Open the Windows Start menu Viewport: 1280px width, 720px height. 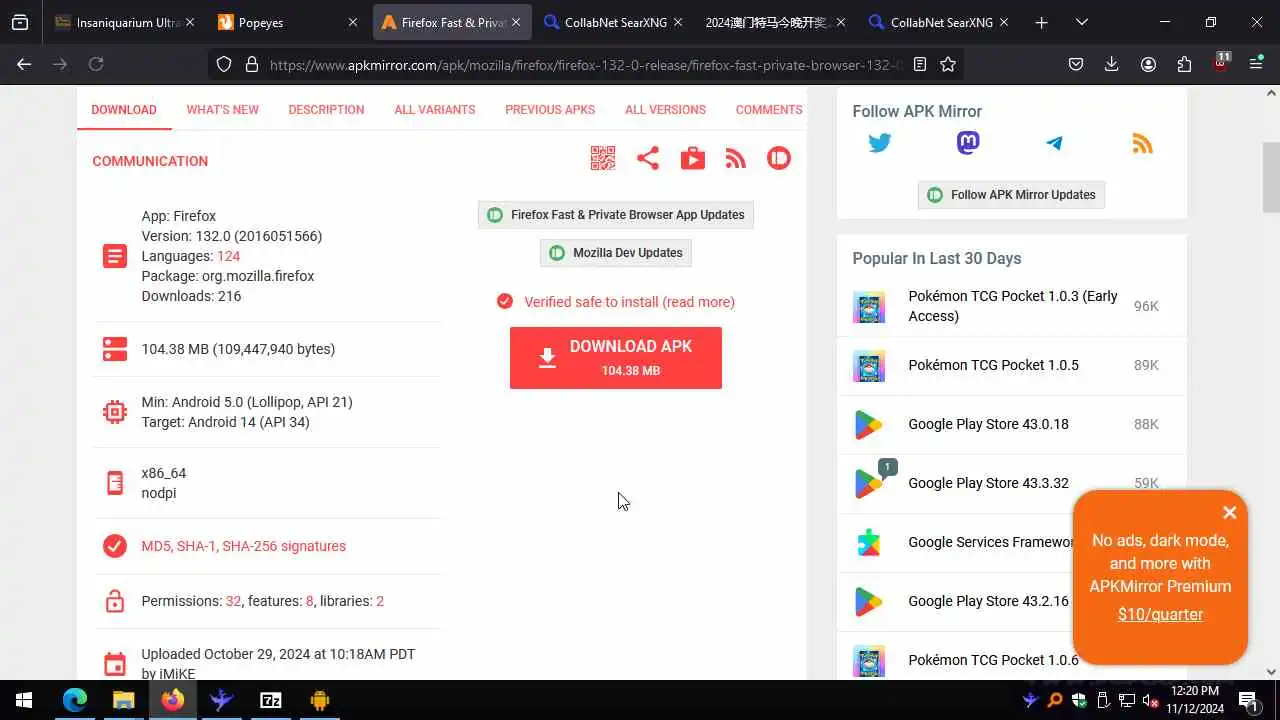point(24,700)
